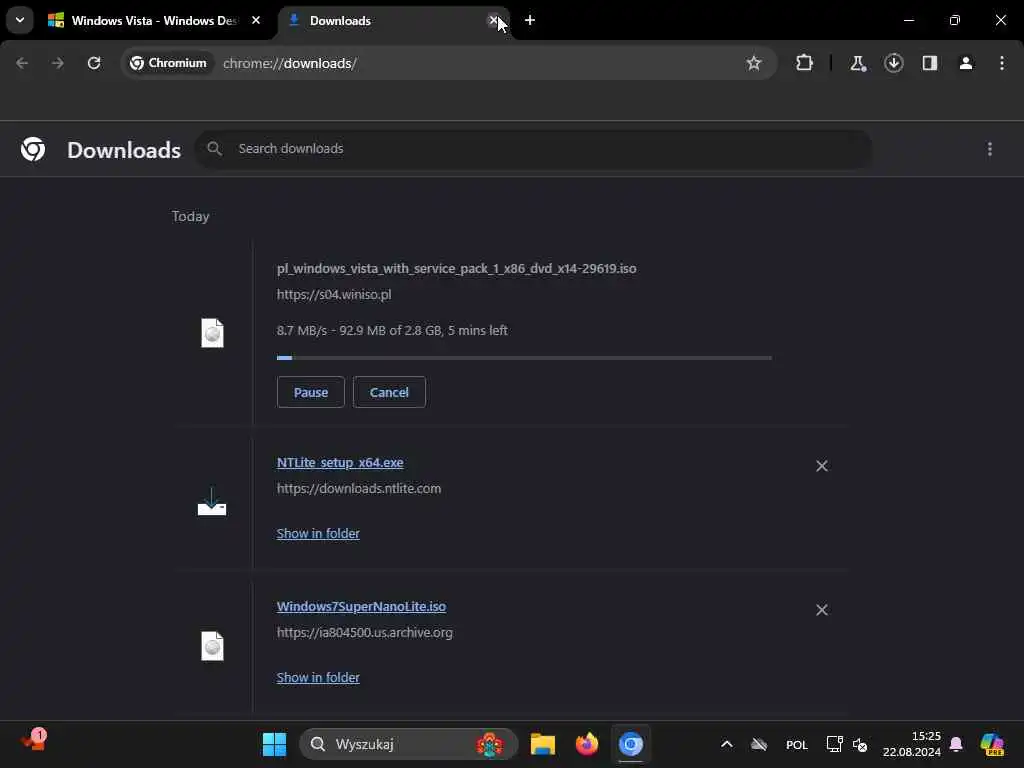
Task: Click the Chromium taskbar icon
Action: tap(631, 744)
